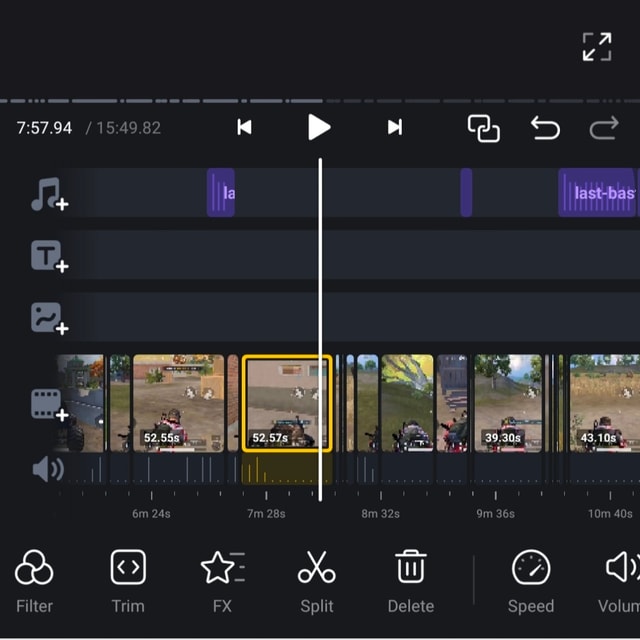Open the FX effects tool
The image size is (640, 640).
[222, 582]
